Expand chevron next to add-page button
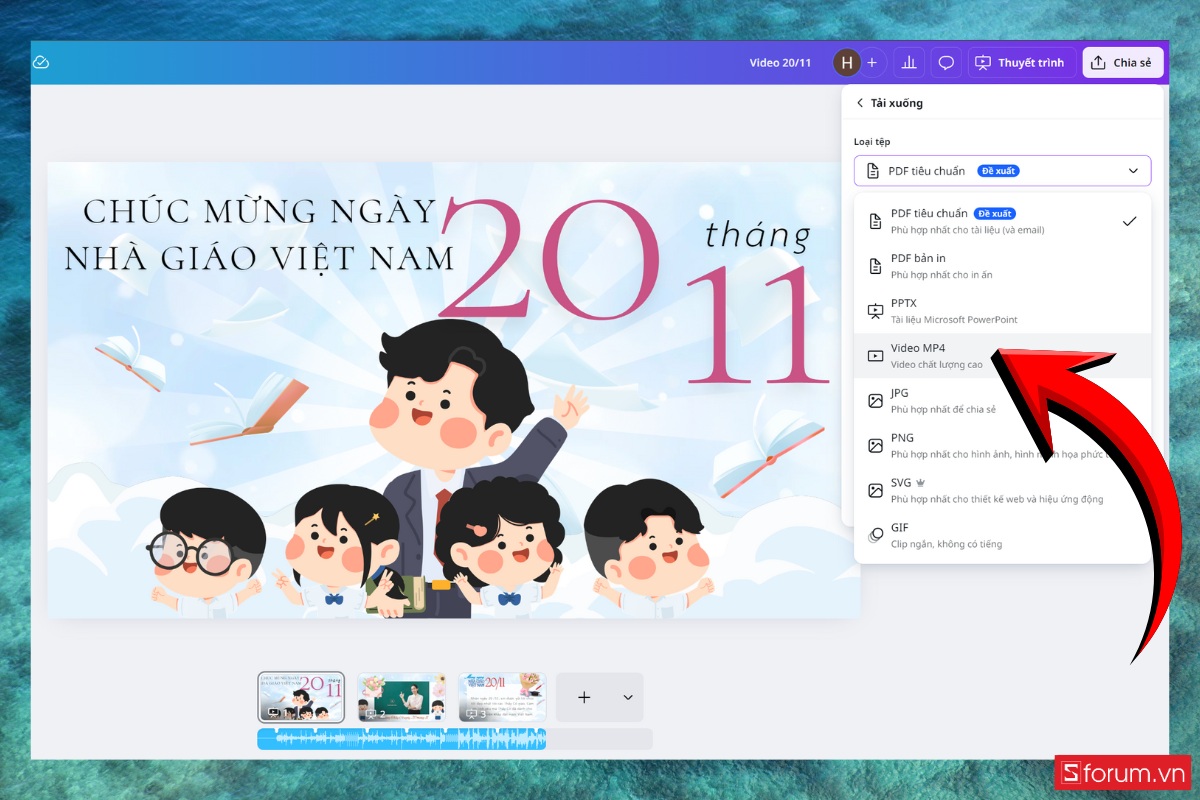 [628, 697]
